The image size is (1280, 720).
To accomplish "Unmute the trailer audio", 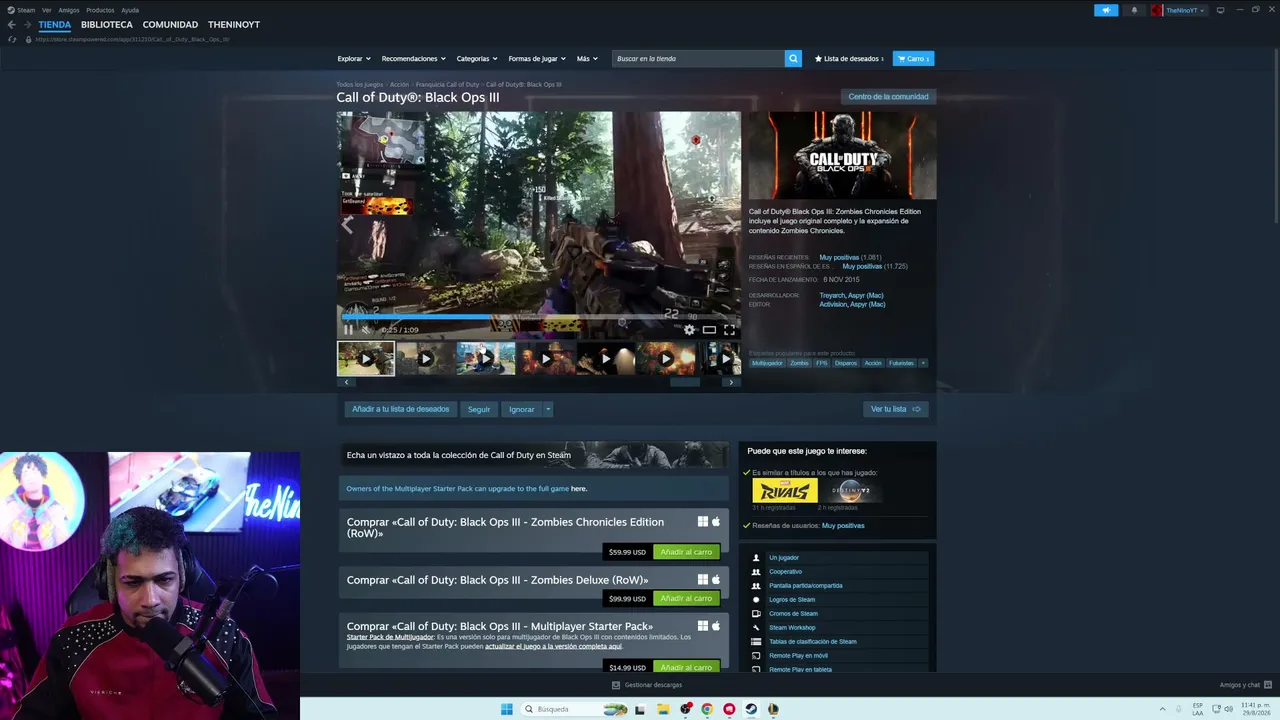I will click(366, 330).
